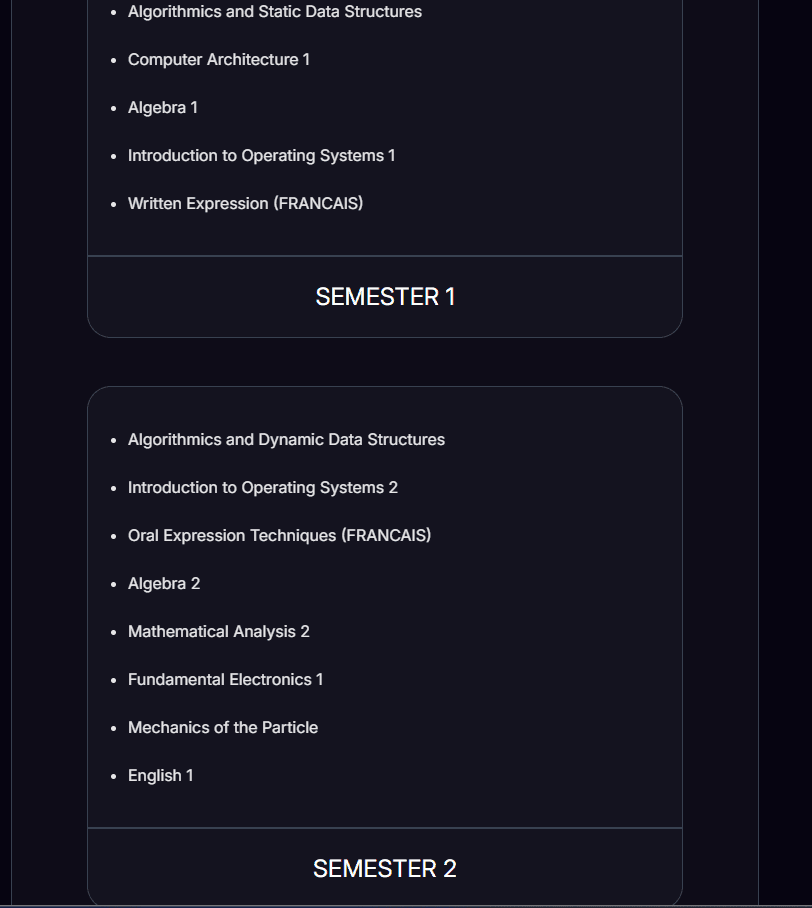
Task: Select Written Expression (FRANCAIS) course
Action: click(x=245, y=204)
